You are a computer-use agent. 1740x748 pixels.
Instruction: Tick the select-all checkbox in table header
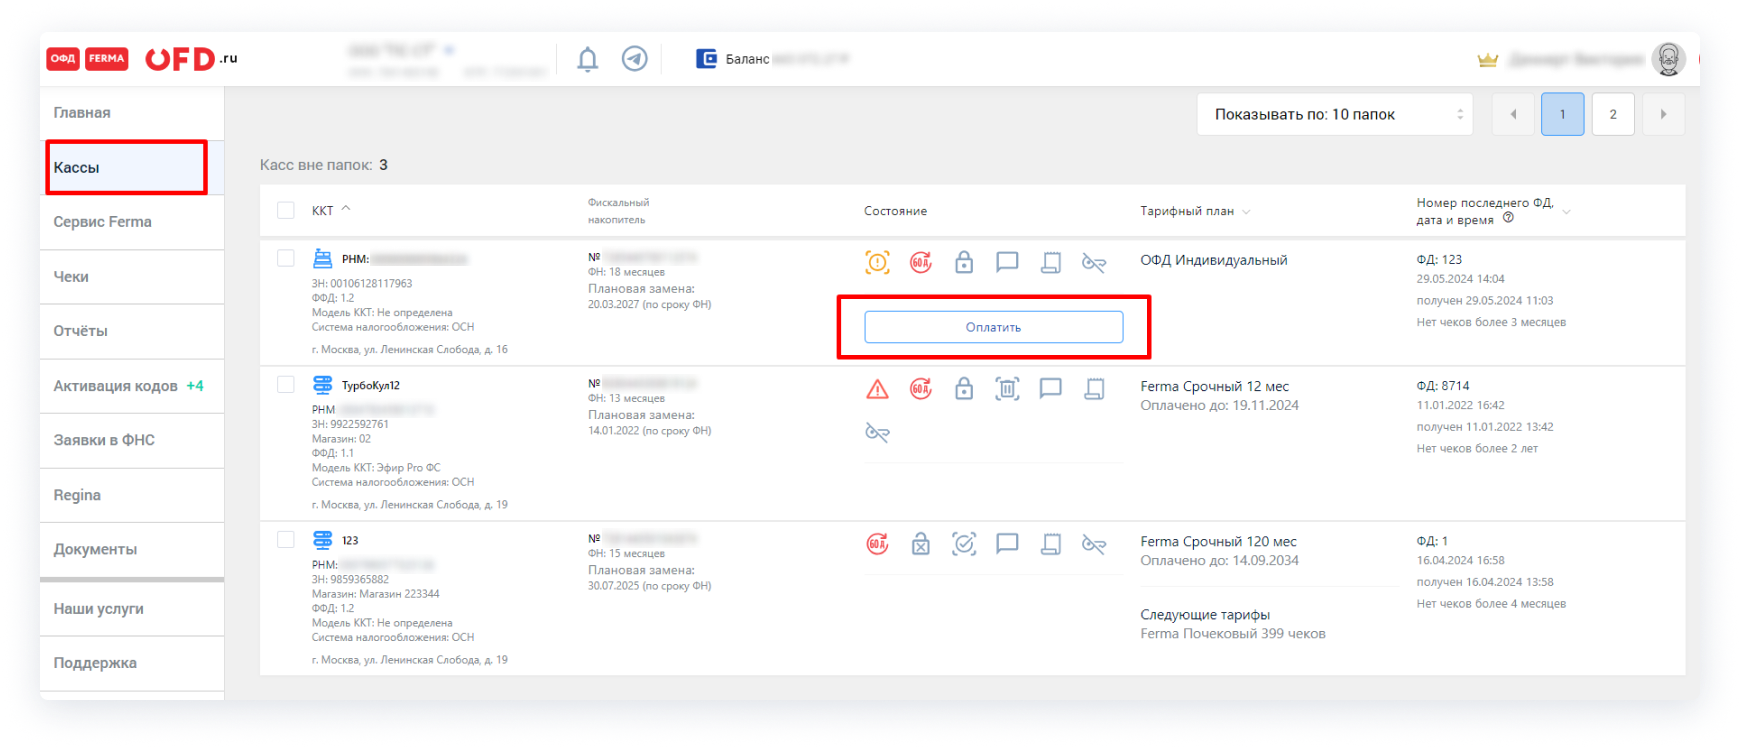(286, 210)
